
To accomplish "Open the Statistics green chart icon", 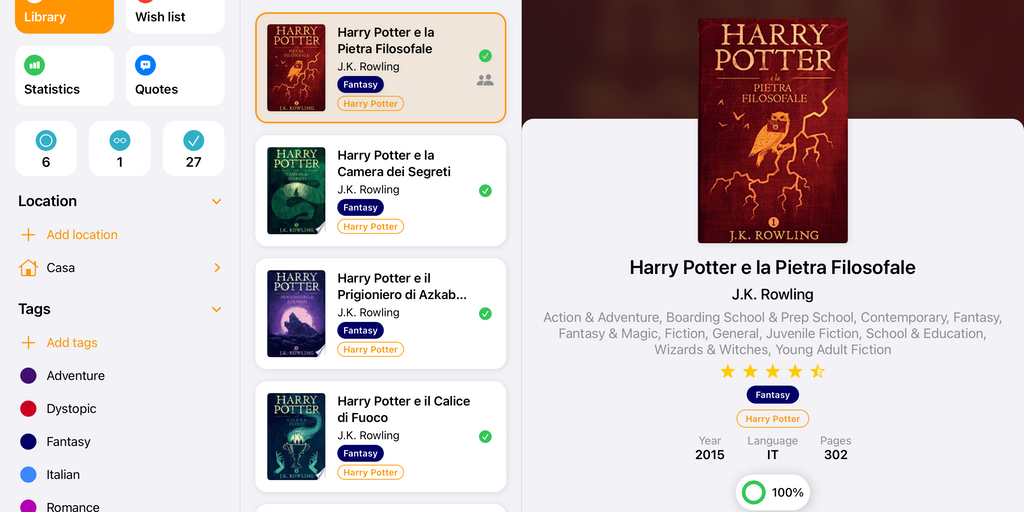I will click(x=34, y=65).
